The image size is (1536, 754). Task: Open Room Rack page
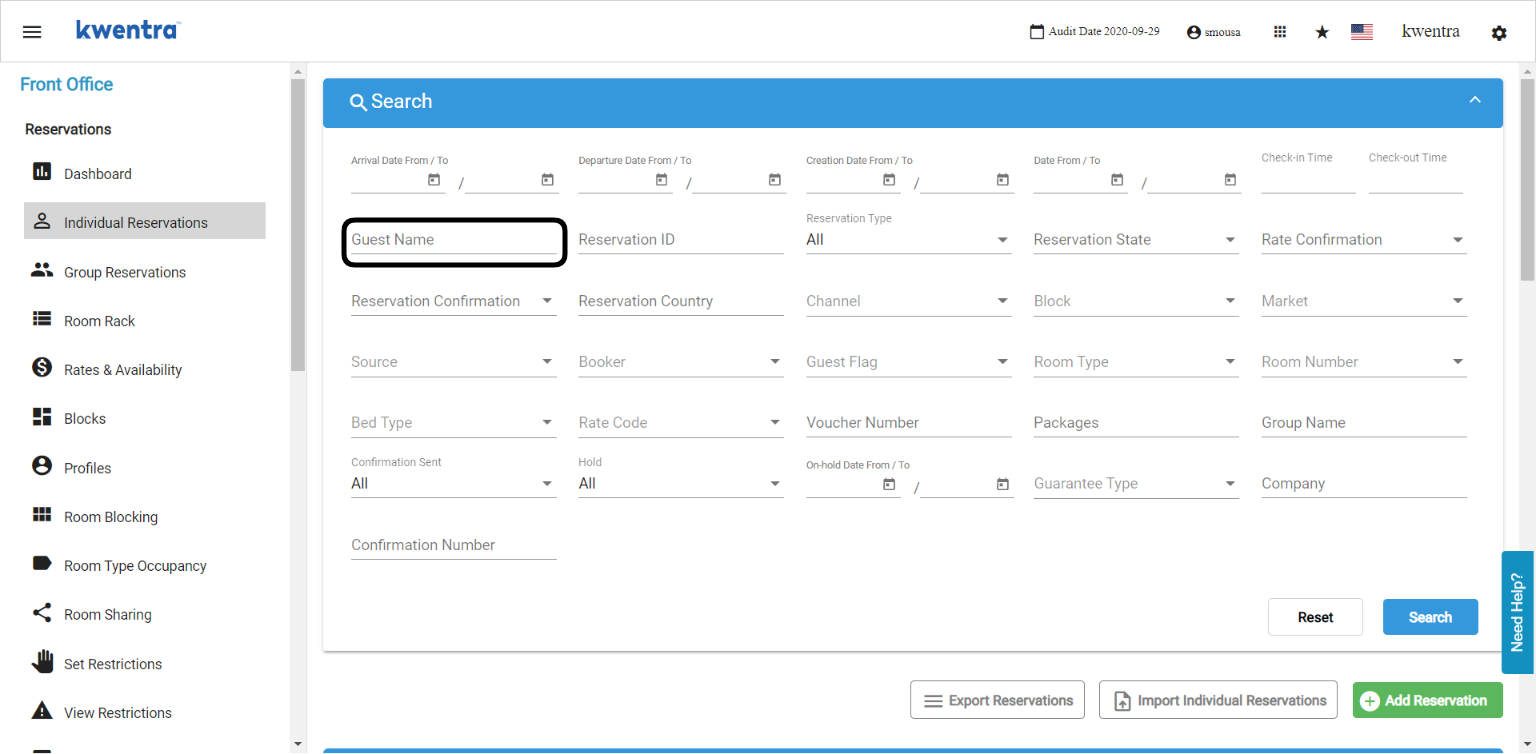click(x=145, y=320)
